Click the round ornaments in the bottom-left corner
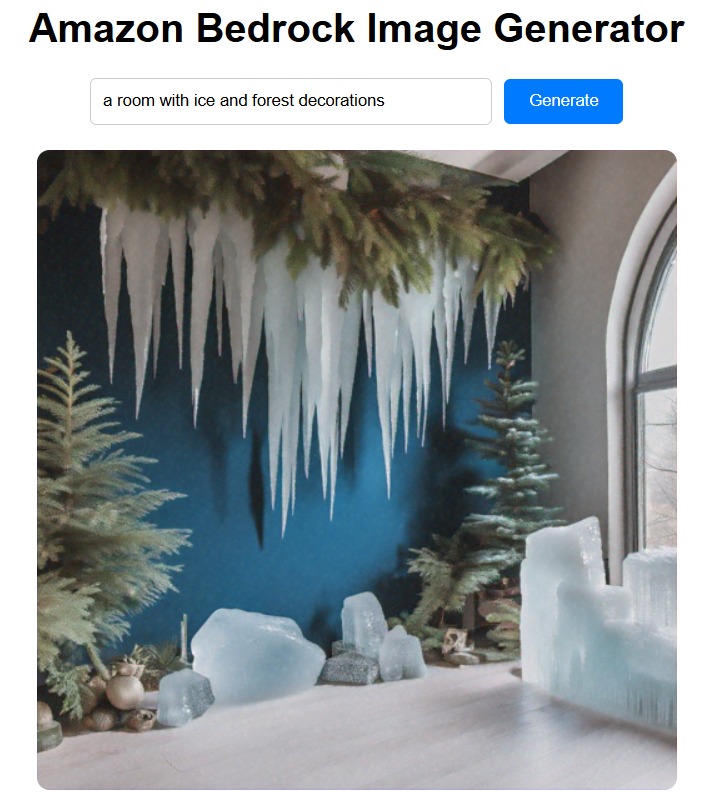 (116, 698)
